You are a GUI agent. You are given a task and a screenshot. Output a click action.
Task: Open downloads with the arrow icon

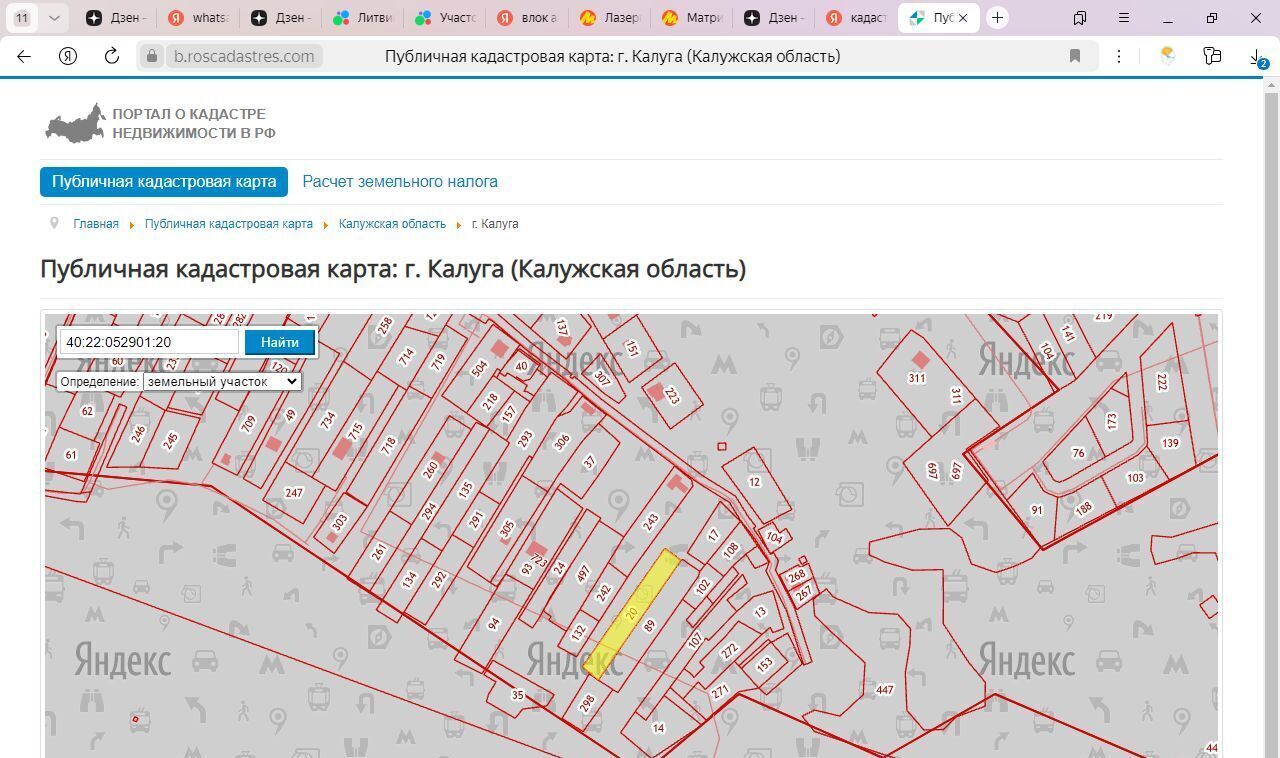point(1257,58)
